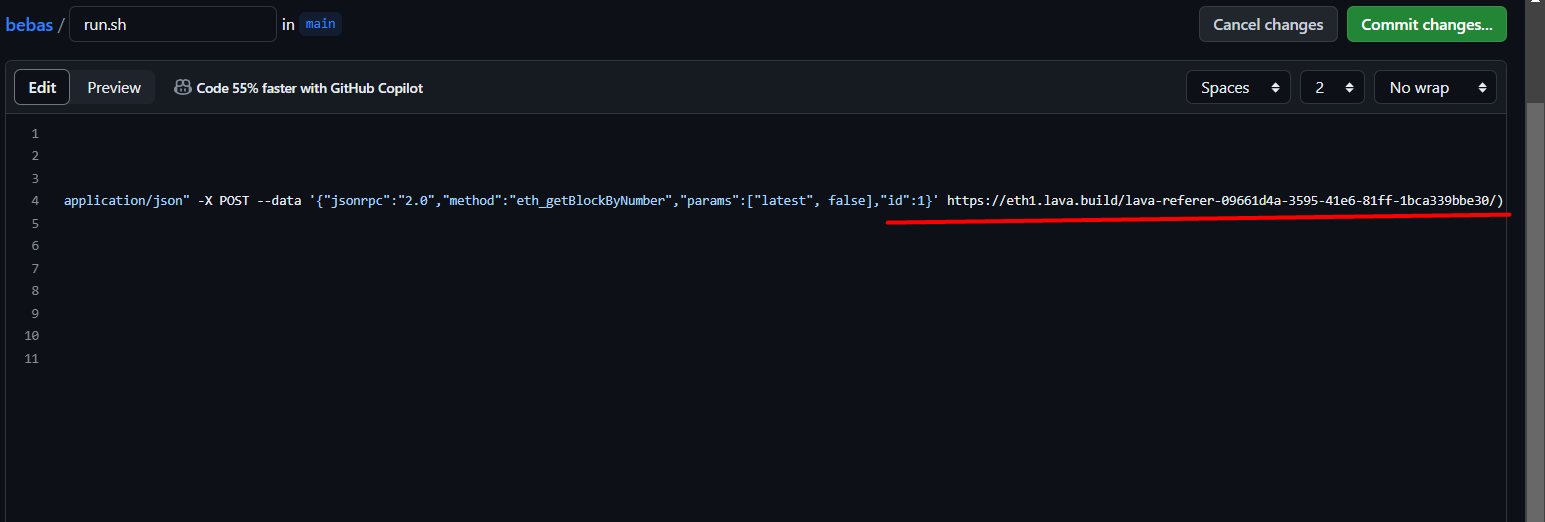Open the bebas repository link
Screen dimensions: 1545x522
pos(29,25)
